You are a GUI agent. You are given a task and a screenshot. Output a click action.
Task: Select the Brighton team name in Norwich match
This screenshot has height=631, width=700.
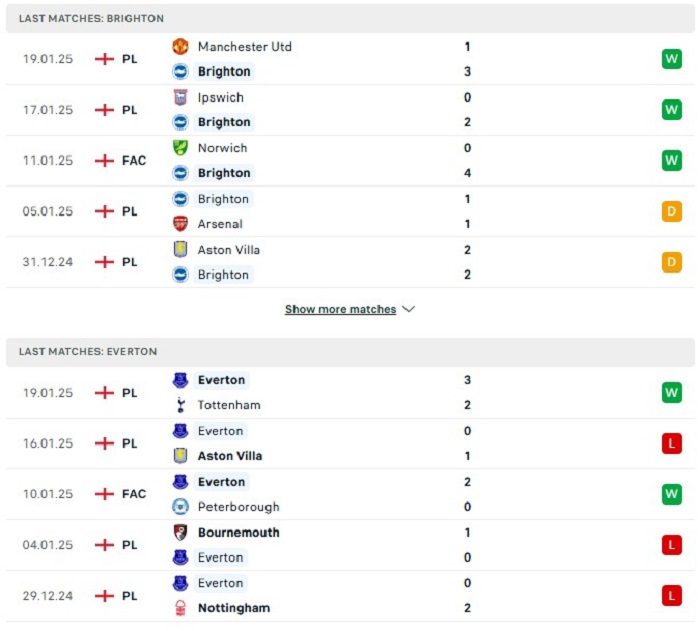coord(224,173)
